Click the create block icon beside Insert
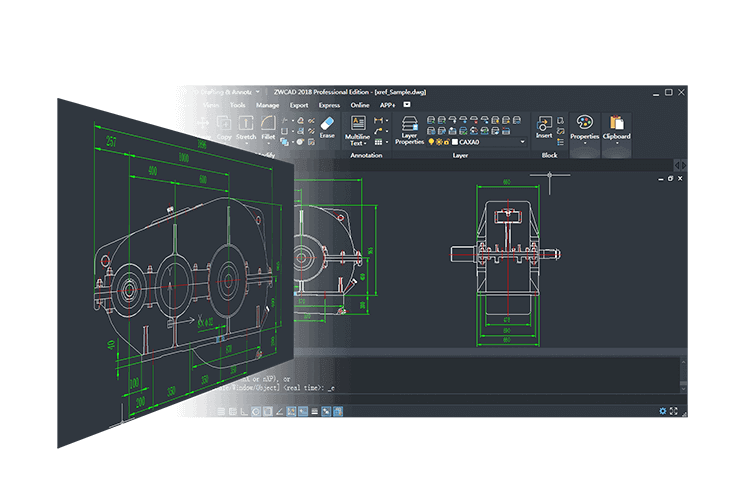The image size is (749, 481). click(561, 120)
